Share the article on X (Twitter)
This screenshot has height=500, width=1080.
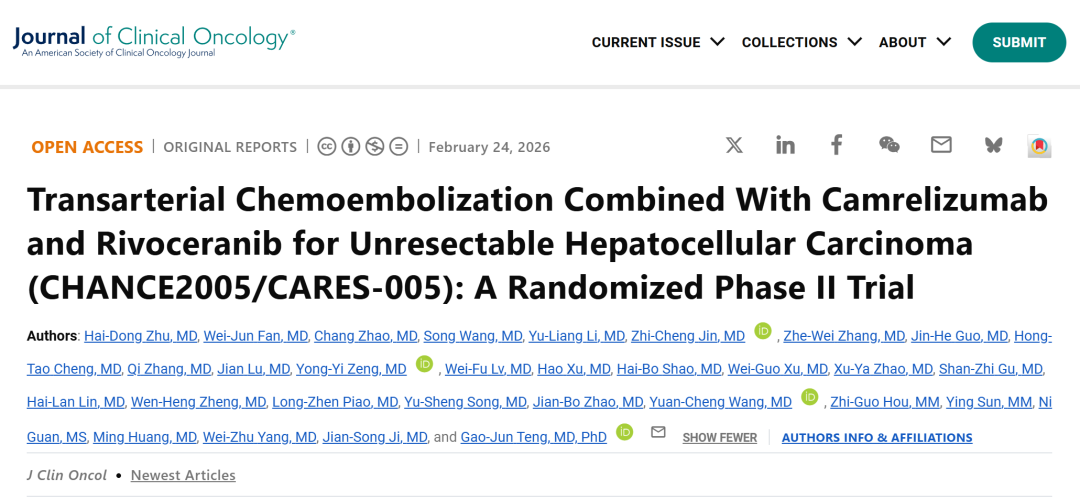(734, 145)
